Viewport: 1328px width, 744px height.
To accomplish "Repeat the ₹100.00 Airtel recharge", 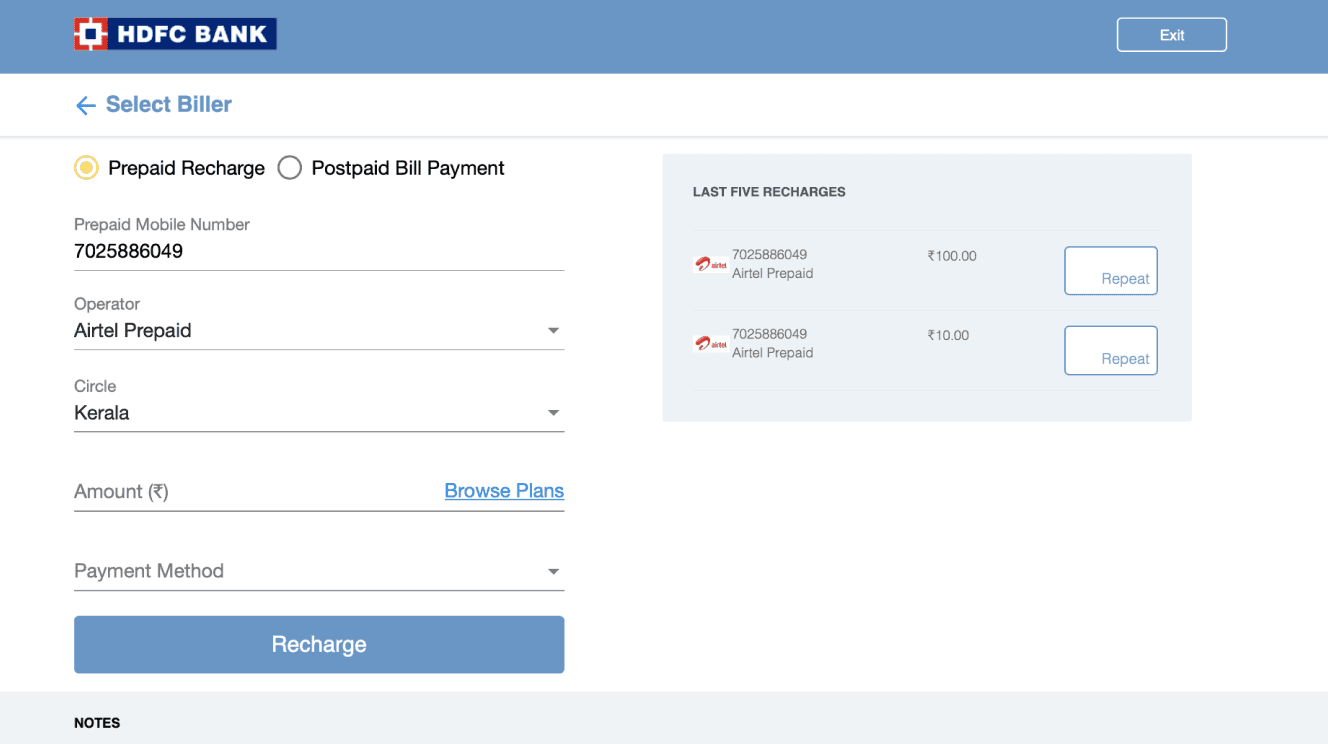I will (x=1111, y=271).
